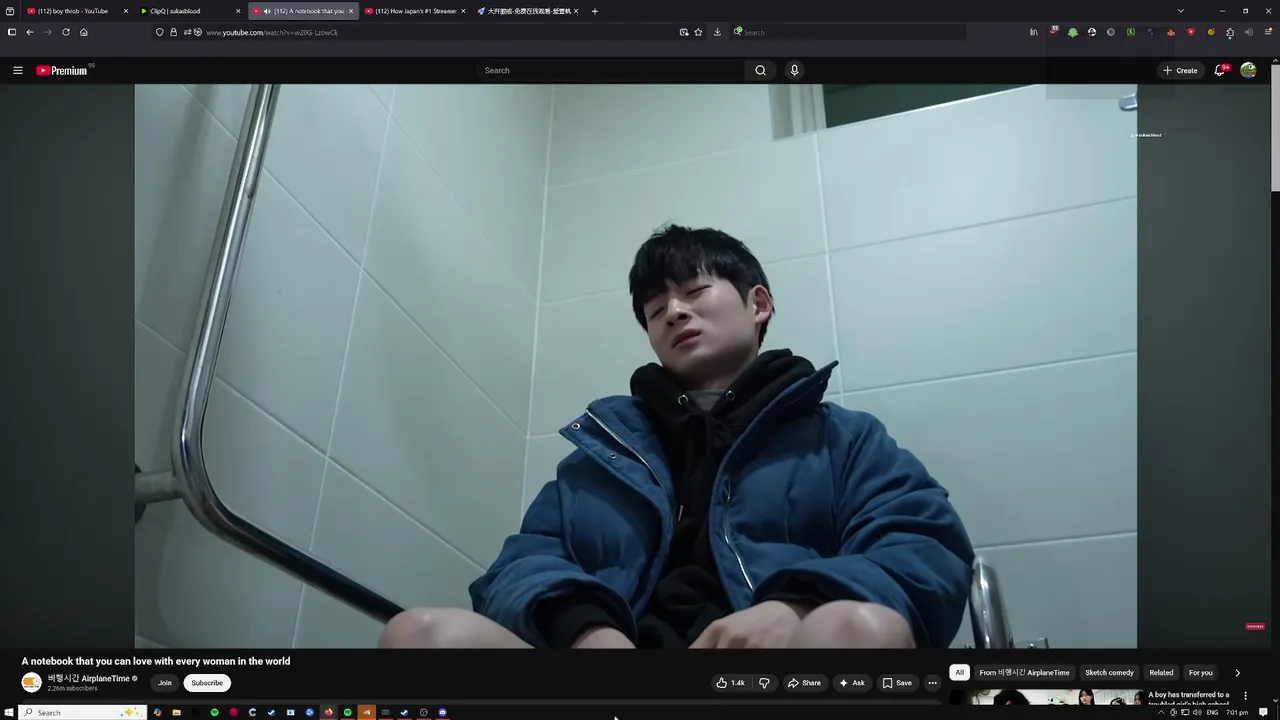
Task: Open Windows Start menu
Action: click(x=9, y=712)
